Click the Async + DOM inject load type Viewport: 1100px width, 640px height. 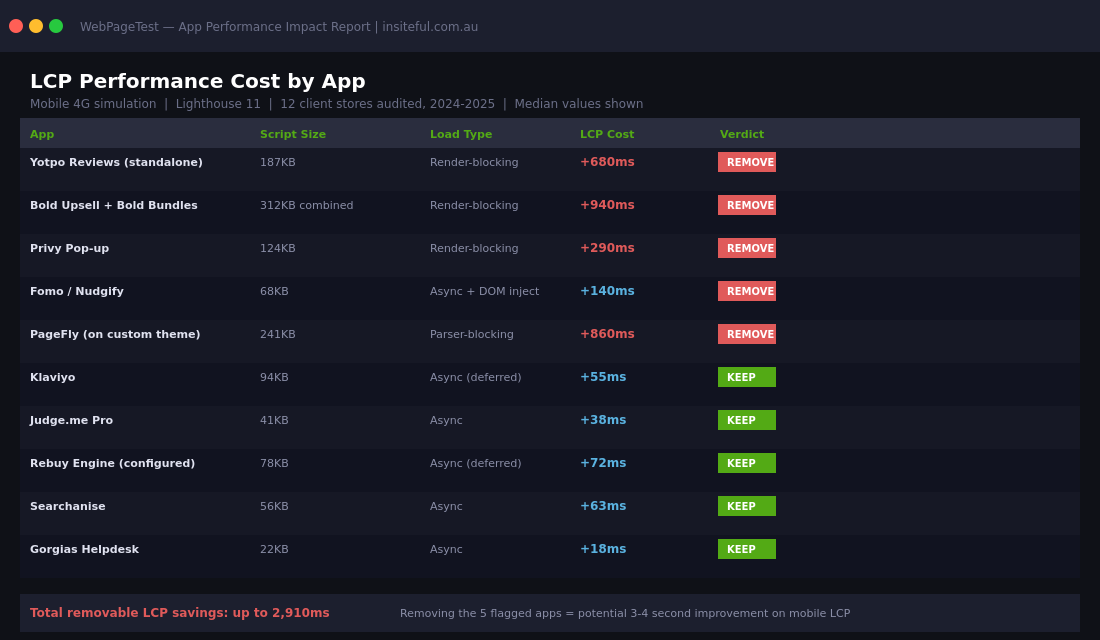[x=484, y=291]
